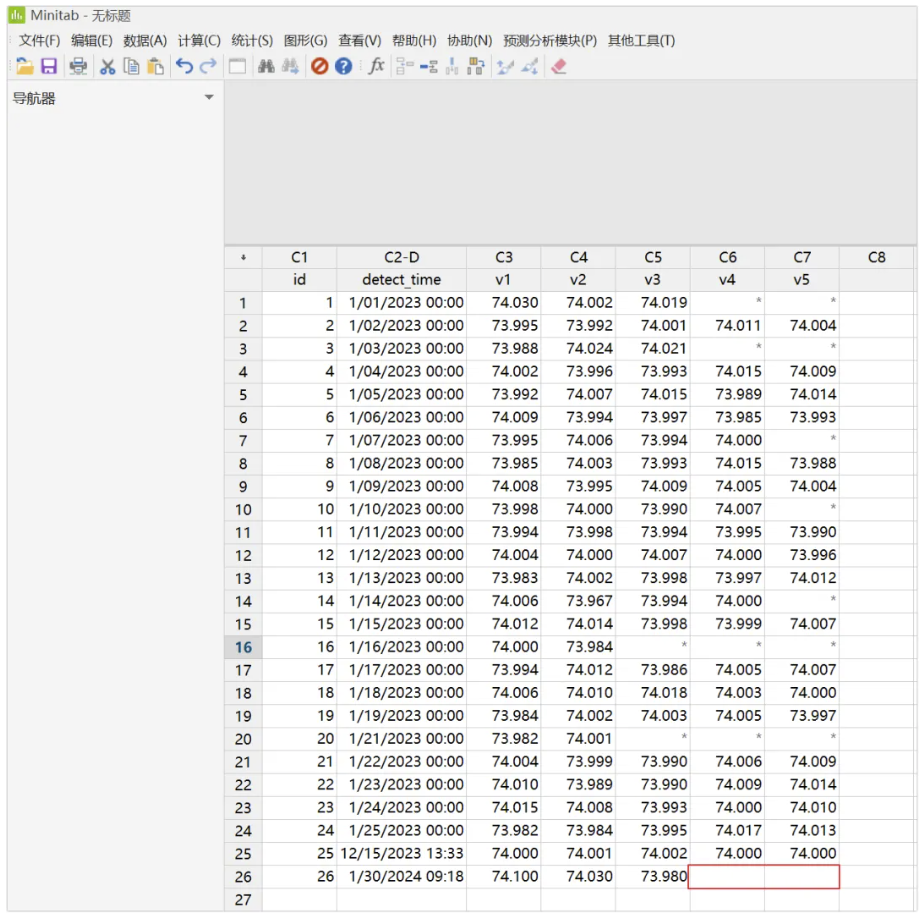Click the Save project icon
The image size is (919, 916).
click(49, 66)
